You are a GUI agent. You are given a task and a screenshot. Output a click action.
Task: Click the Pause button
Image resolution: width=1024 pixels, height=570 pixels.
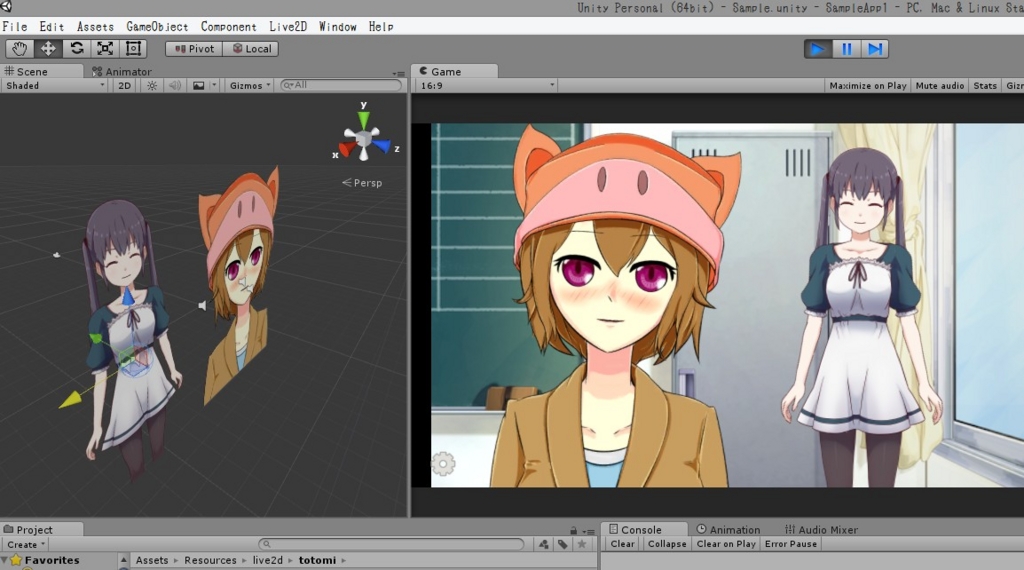pos(846,49)
